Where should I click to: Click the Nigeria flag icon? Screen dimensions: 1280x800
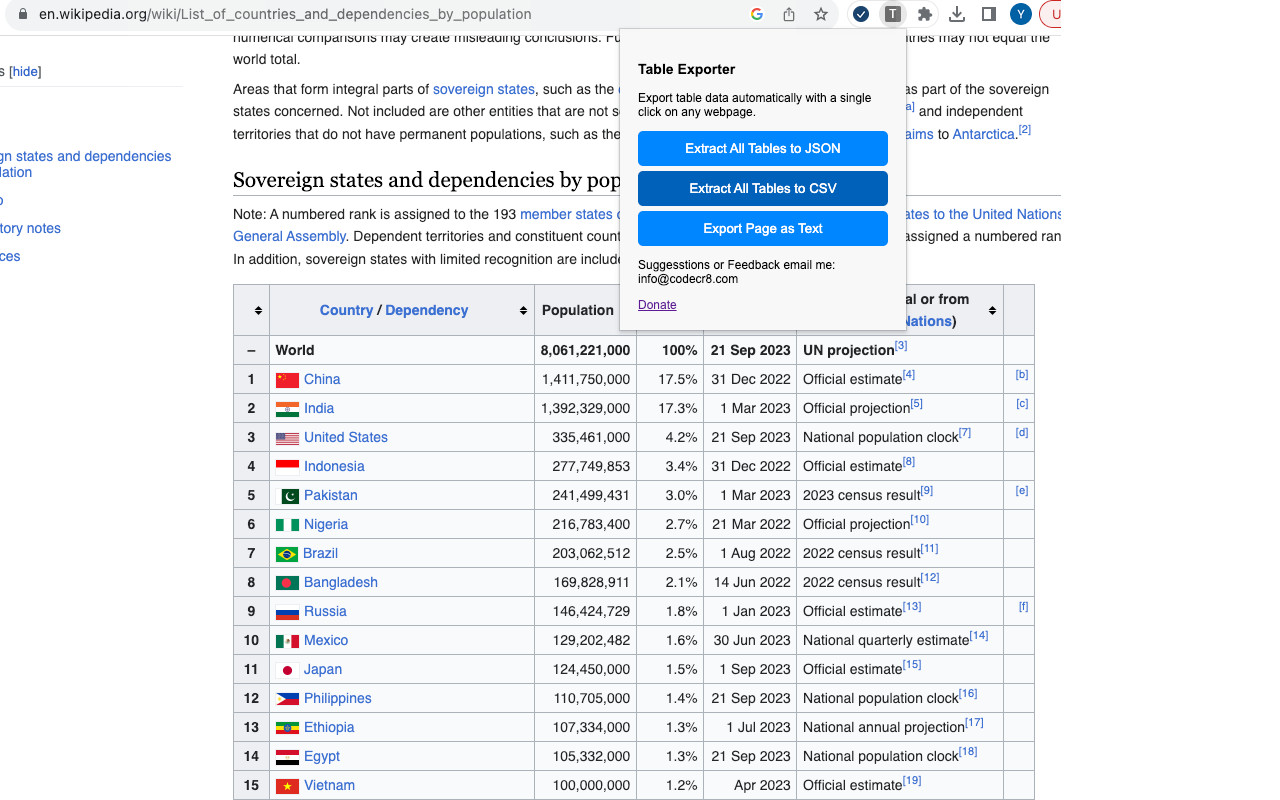[287, 525]
